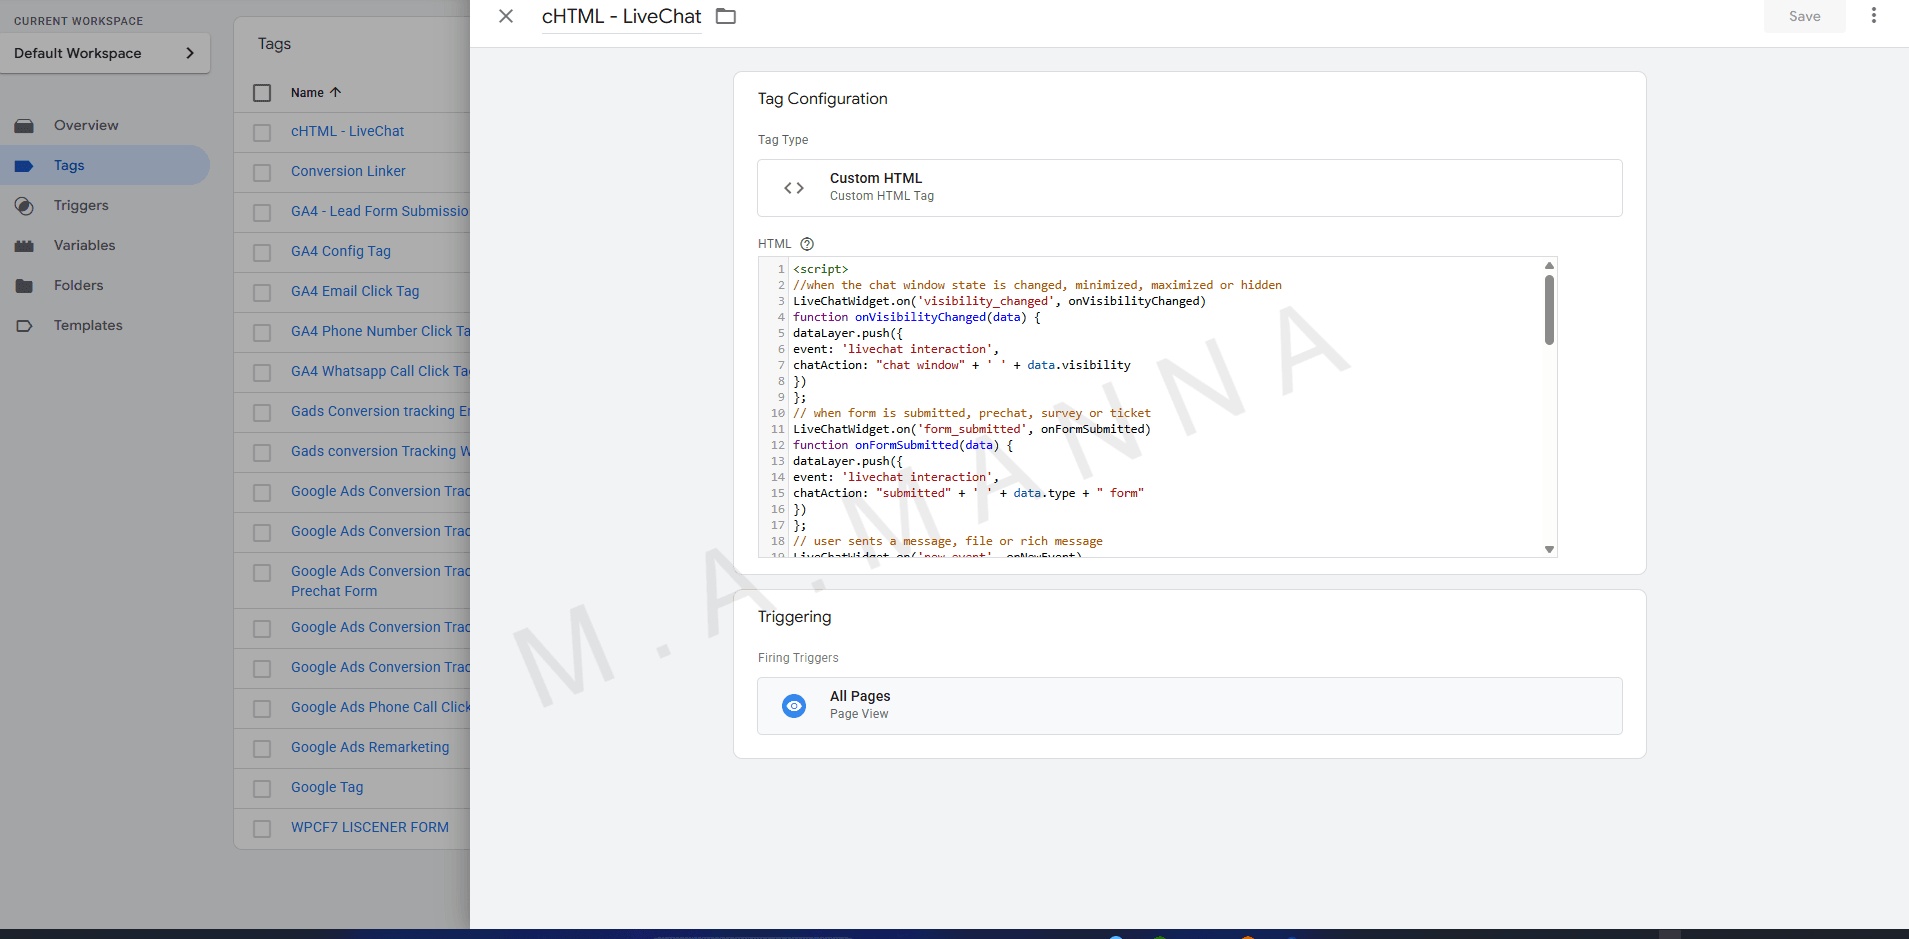1909x939 pixels.
Task: Click the Custom HTML code brackets icon
Action: tap(794, 188)
